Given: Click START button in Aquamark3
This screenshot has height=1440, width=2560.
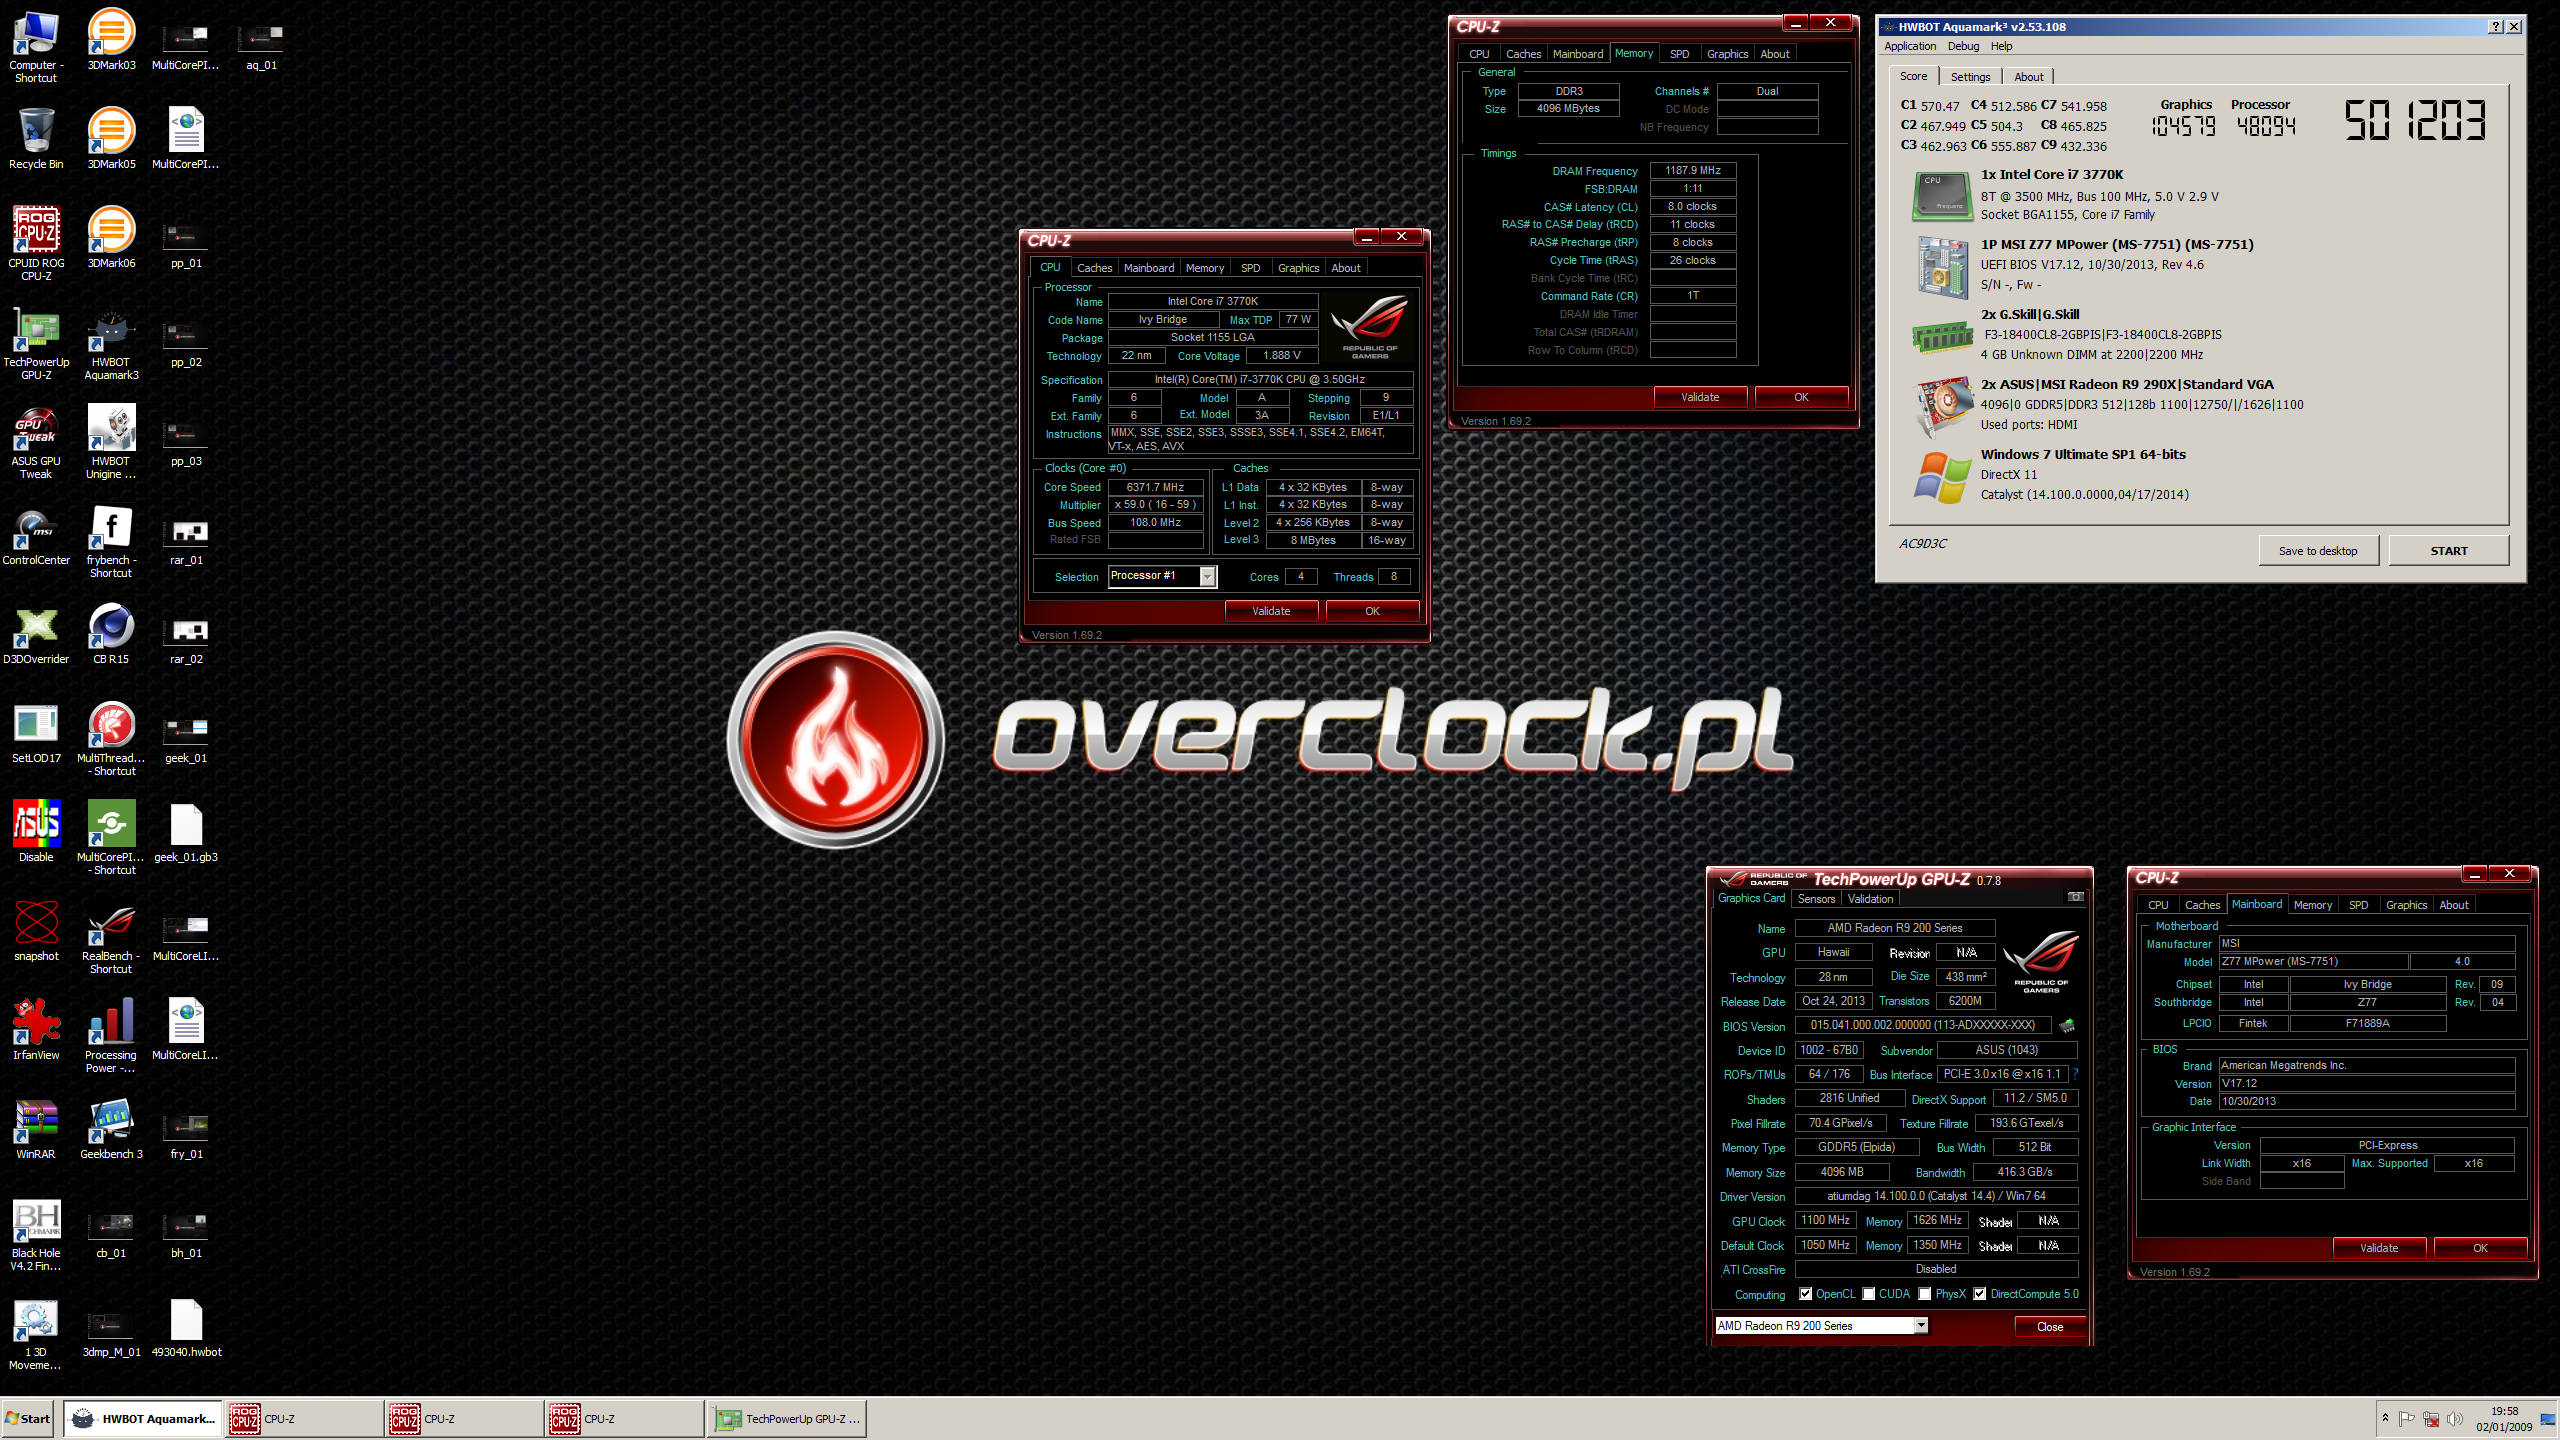Looking at the screenshot, I should tap(2449, 551).
